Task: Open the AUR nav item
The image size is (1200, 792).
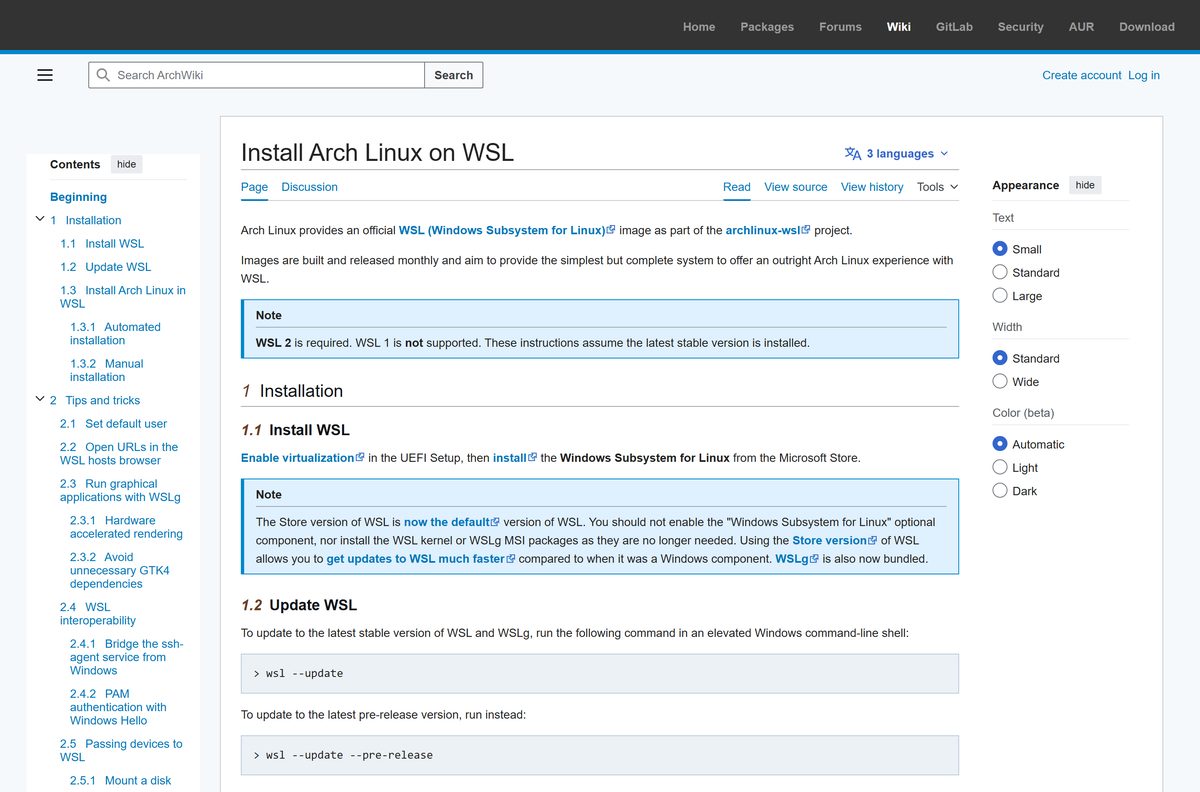Action: tap(1081, 27)
